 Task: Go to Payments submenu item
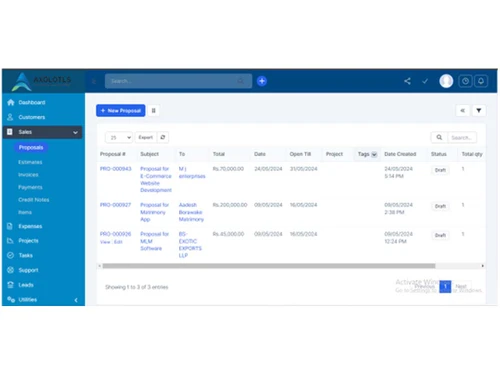point(30,187)
